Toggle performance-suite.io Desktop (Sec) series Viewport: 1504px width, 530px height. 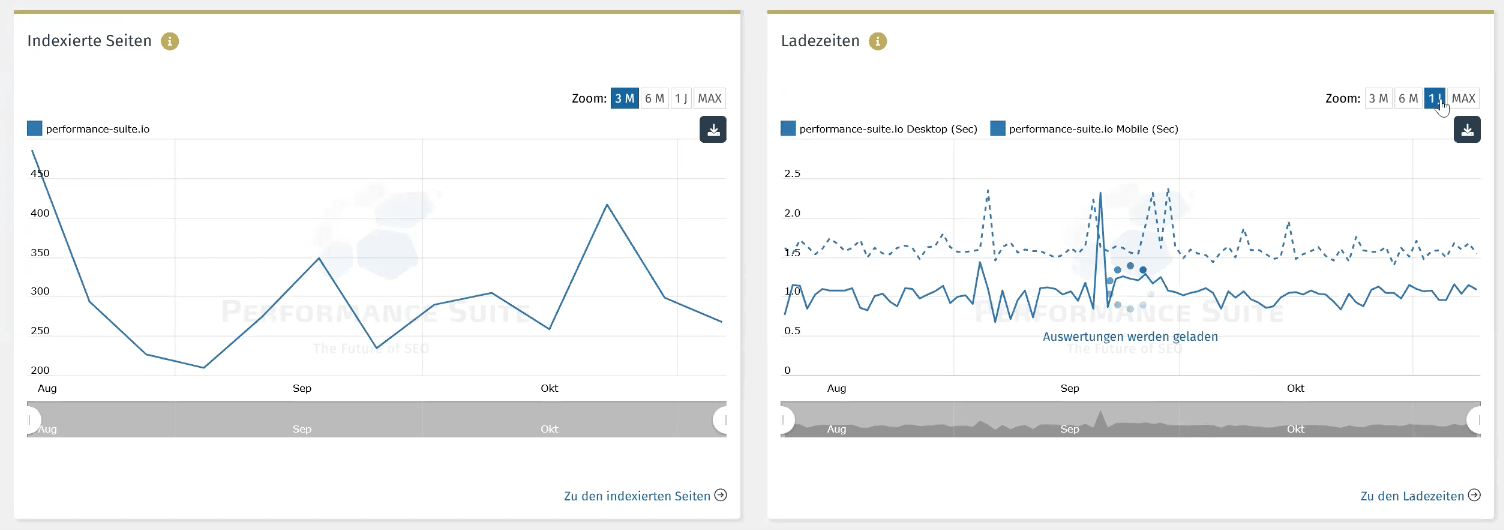click(x=878, y=129)
